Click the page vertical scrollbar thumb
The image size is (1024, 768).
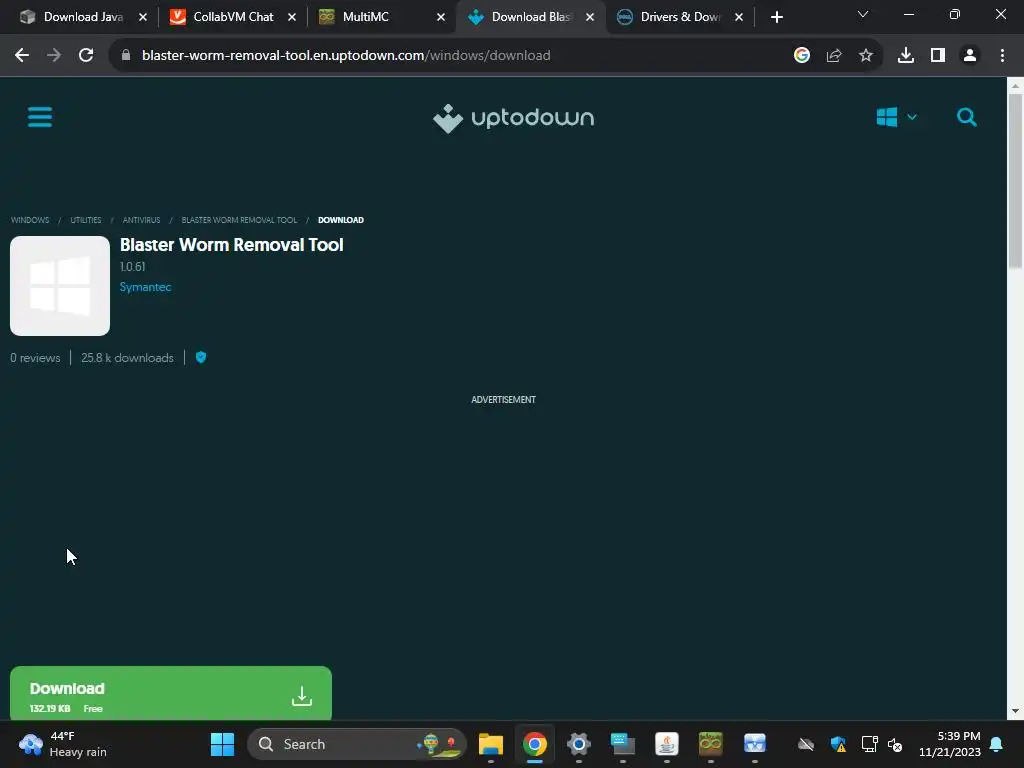point(1015,181)
